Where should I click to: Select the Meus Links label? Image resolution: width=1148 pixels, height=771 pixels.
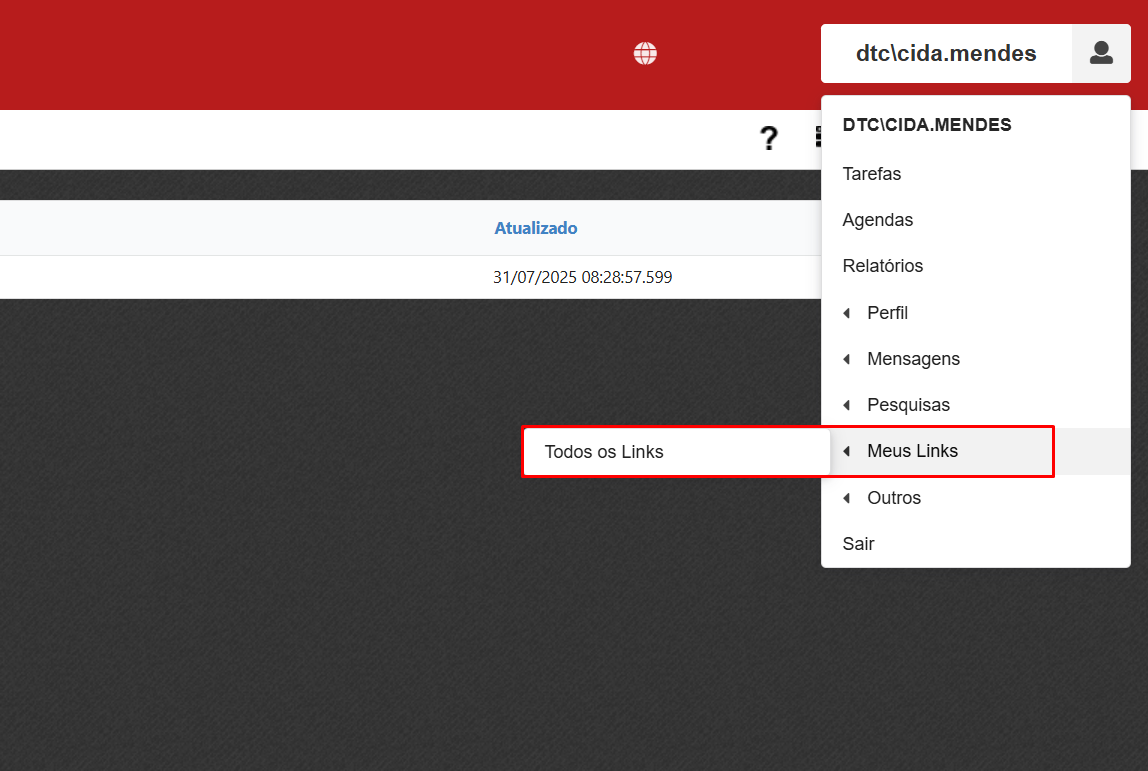point(912,451)
